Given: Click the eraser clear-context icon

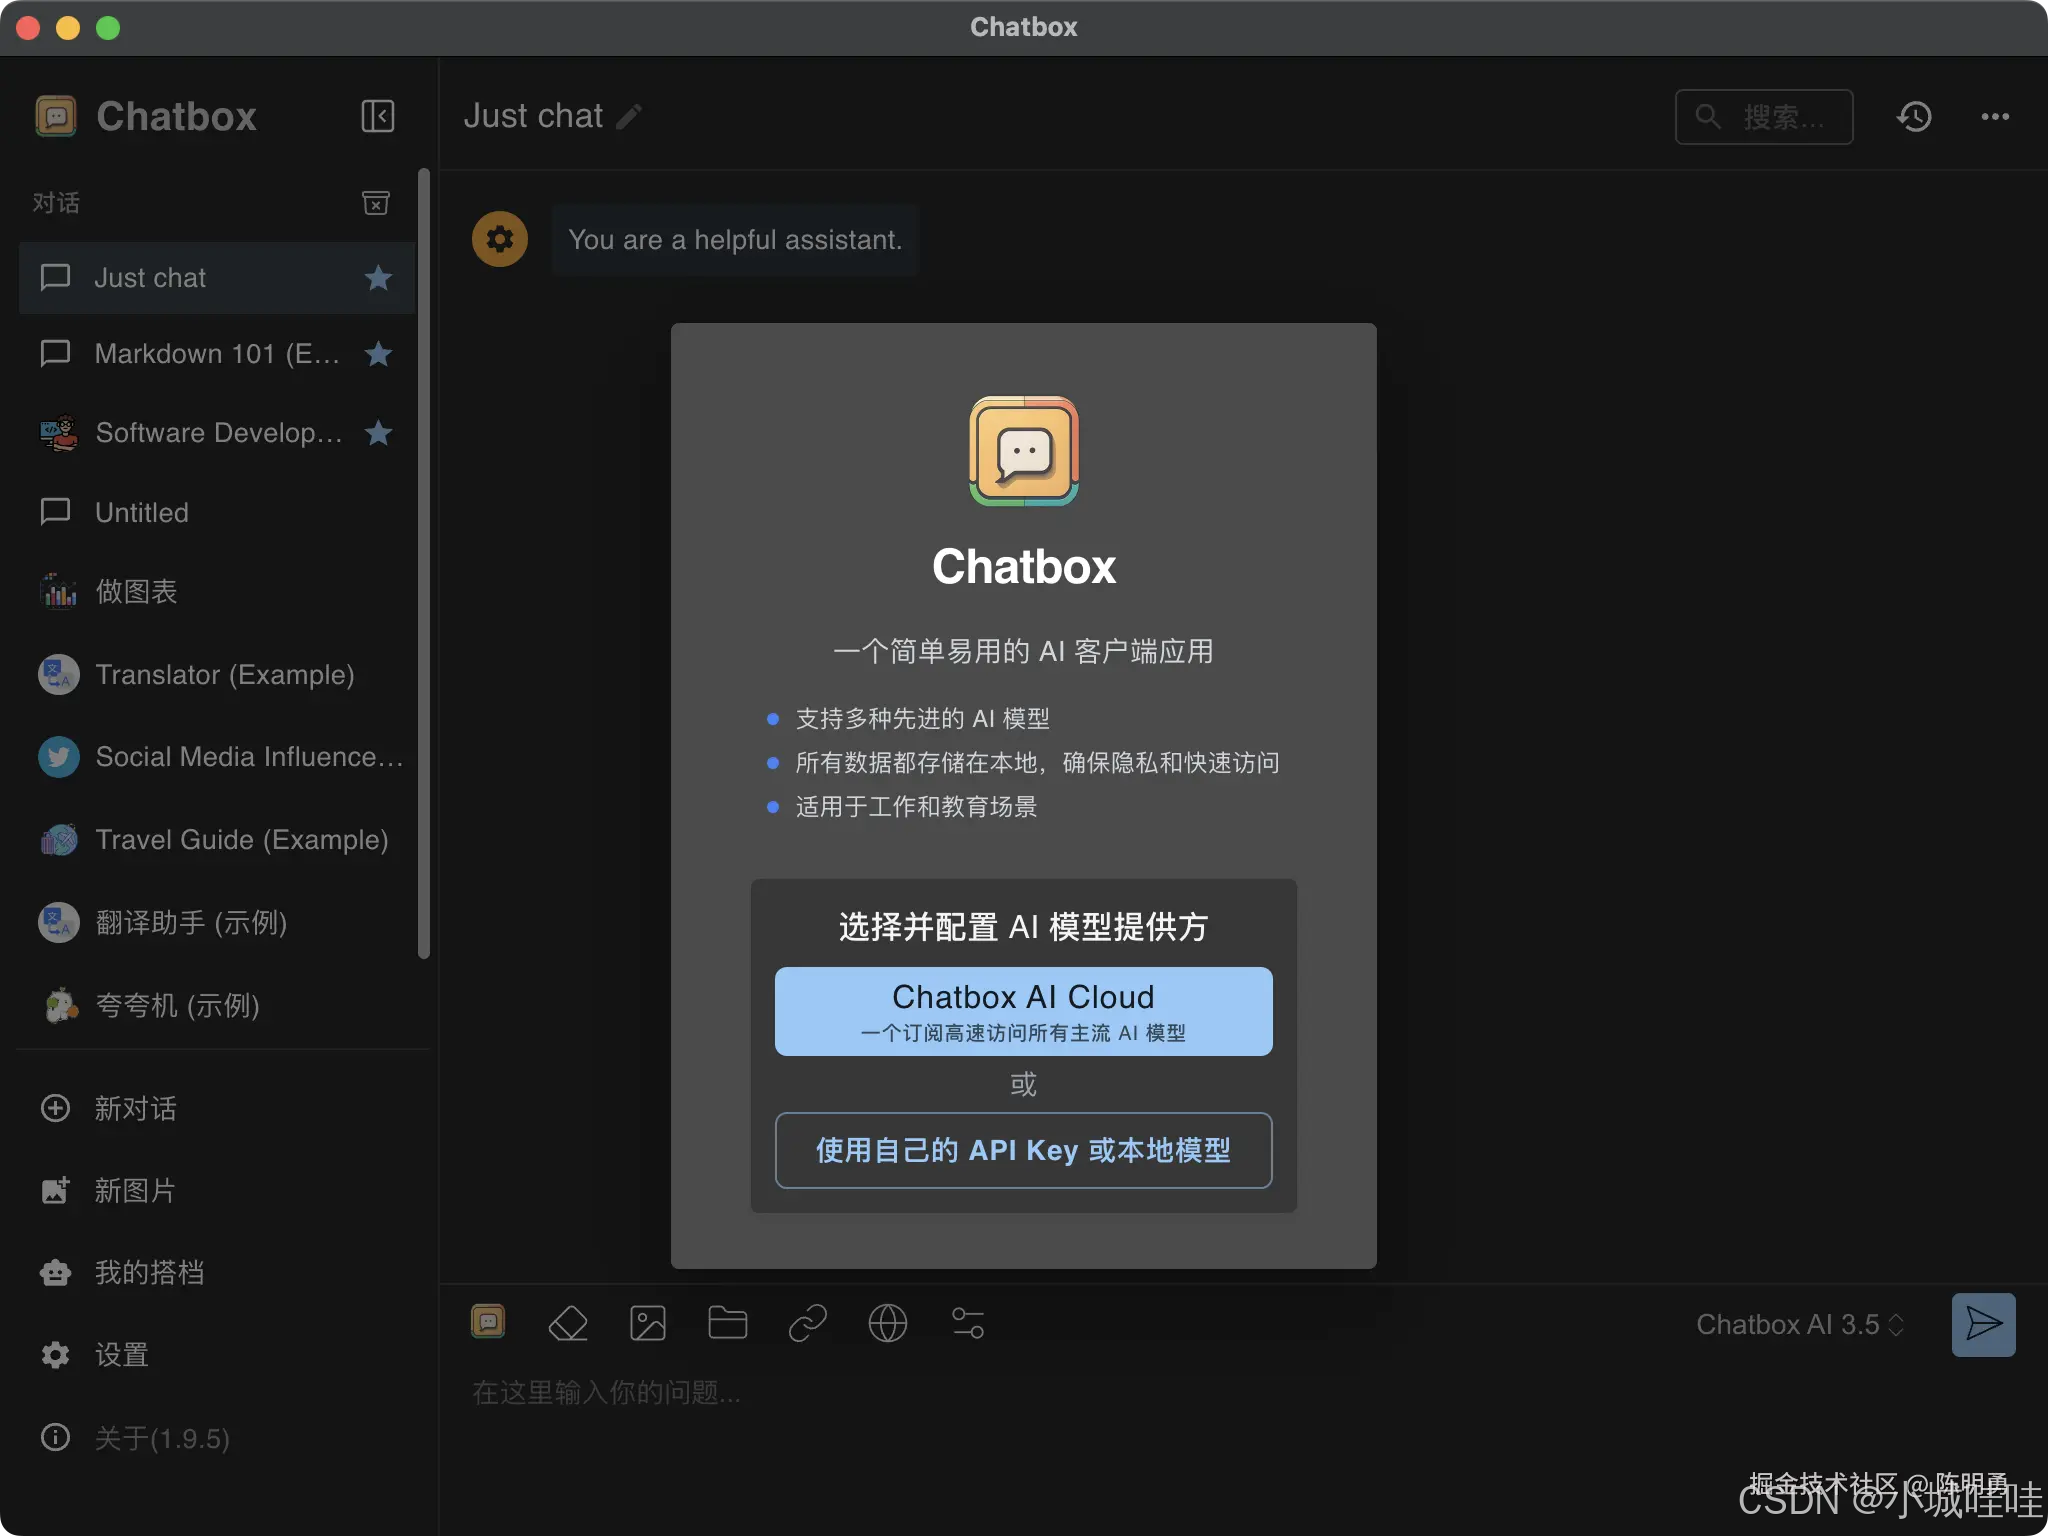Looking at the screenshot, I should 568,1323.
